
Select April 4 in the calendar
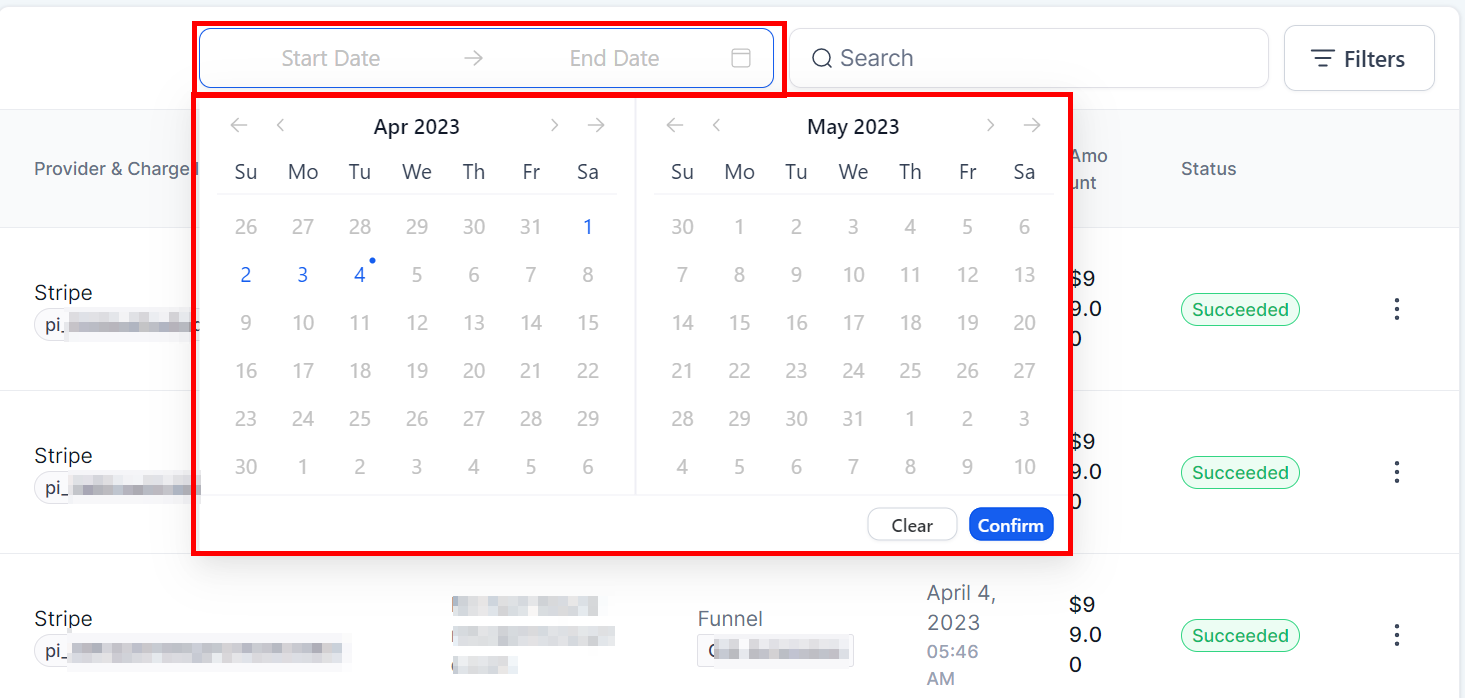tap(360, 275)
